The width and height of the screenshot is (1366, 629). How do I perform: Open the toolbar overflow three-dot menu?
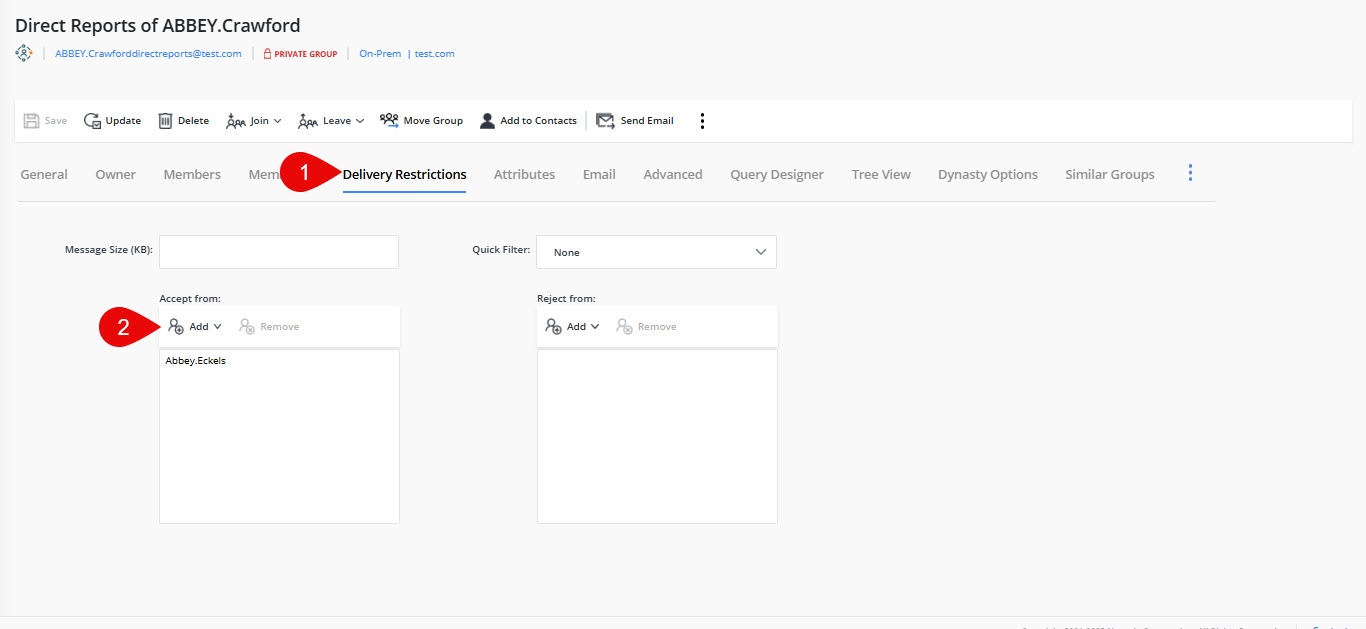pos(702,120)
